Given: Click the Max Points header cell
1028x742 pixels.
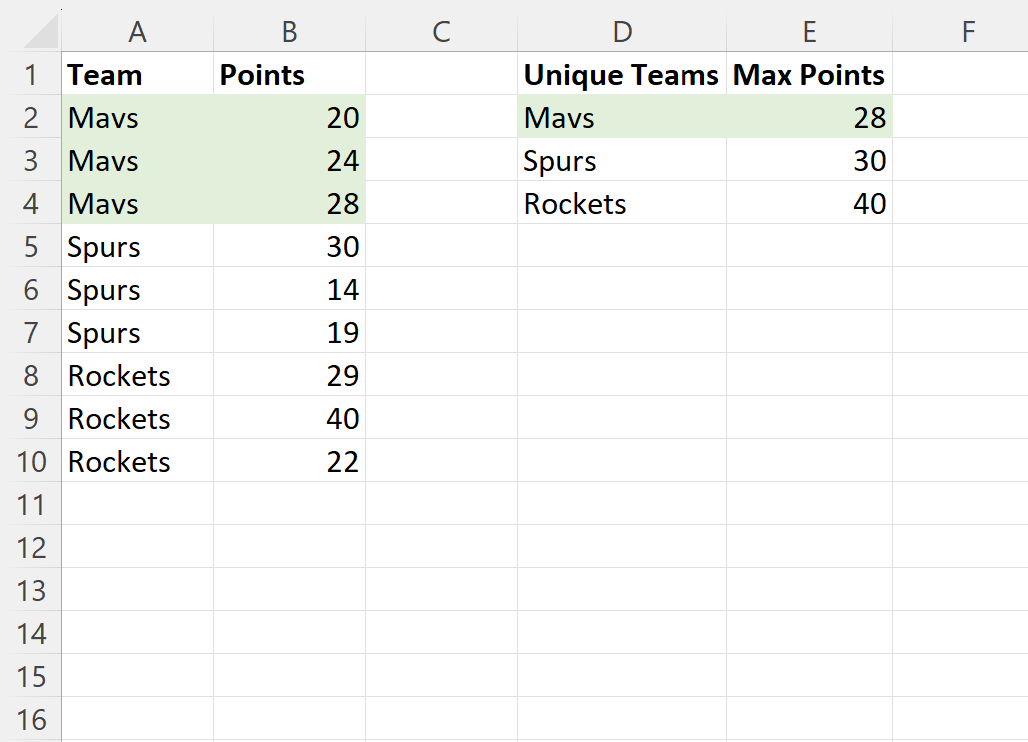Looking at the screenshot, I should pos(809,75).
